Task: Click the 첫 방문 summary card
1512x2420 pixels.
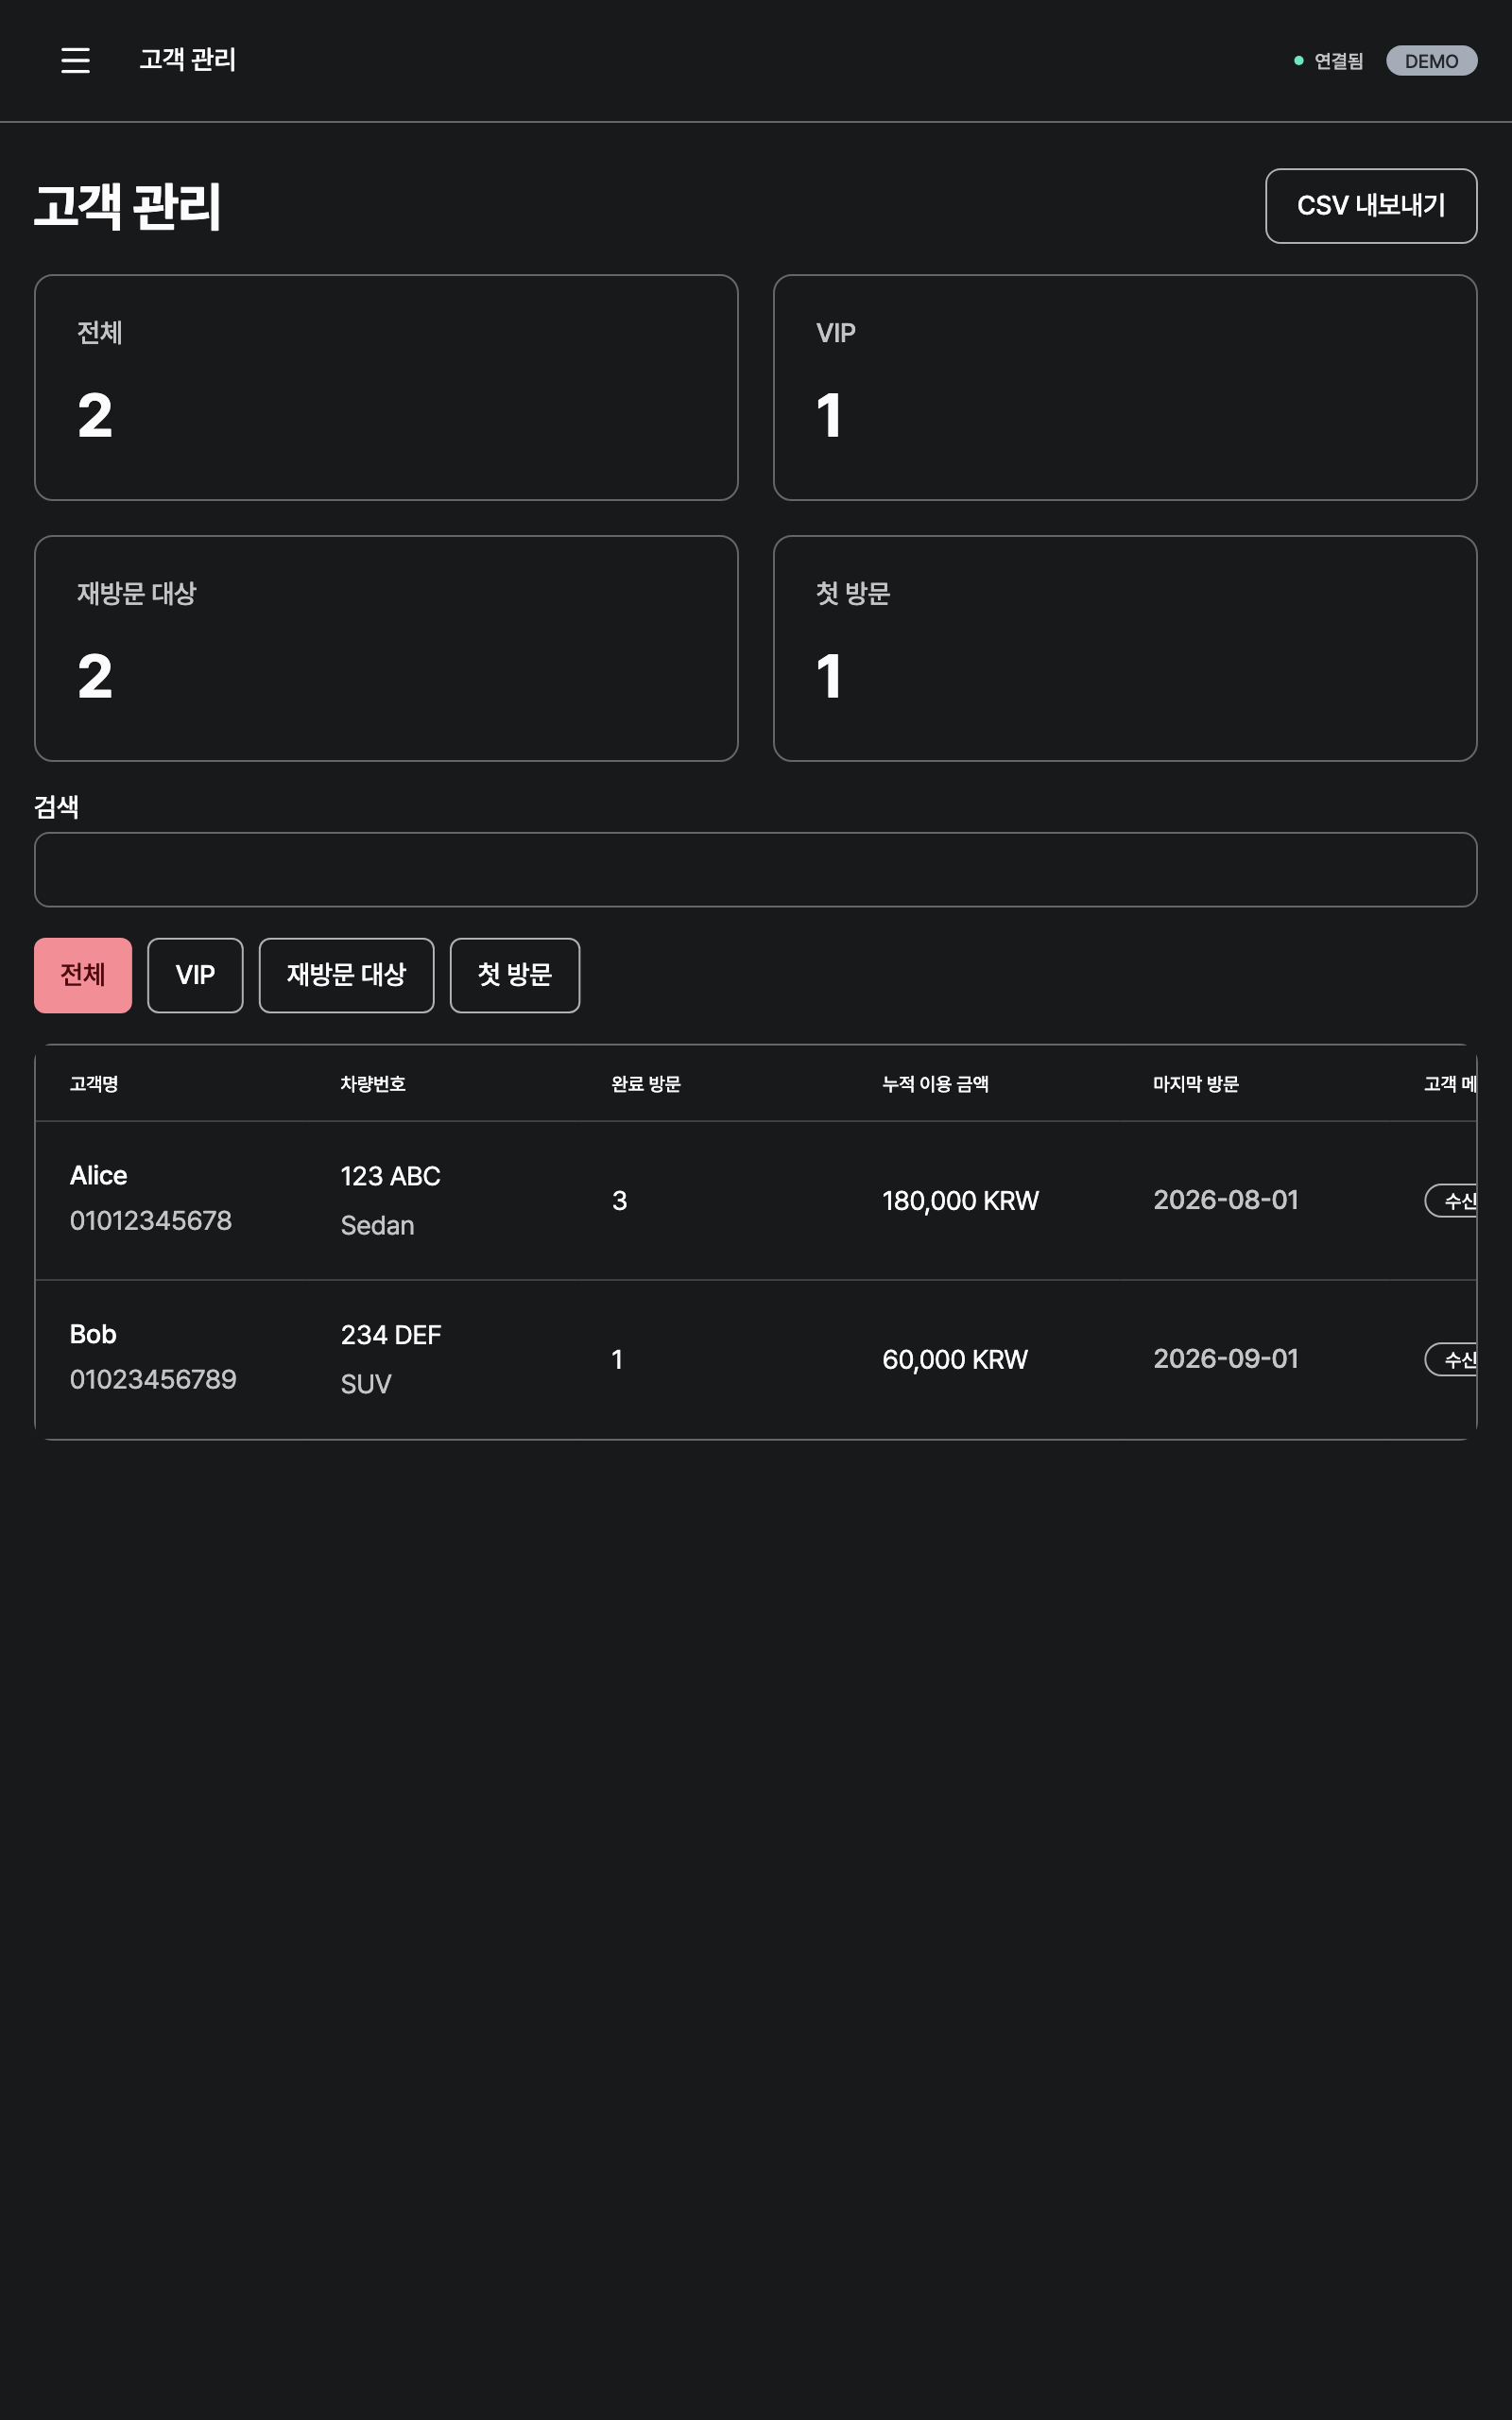Action: pos(1125,648)
